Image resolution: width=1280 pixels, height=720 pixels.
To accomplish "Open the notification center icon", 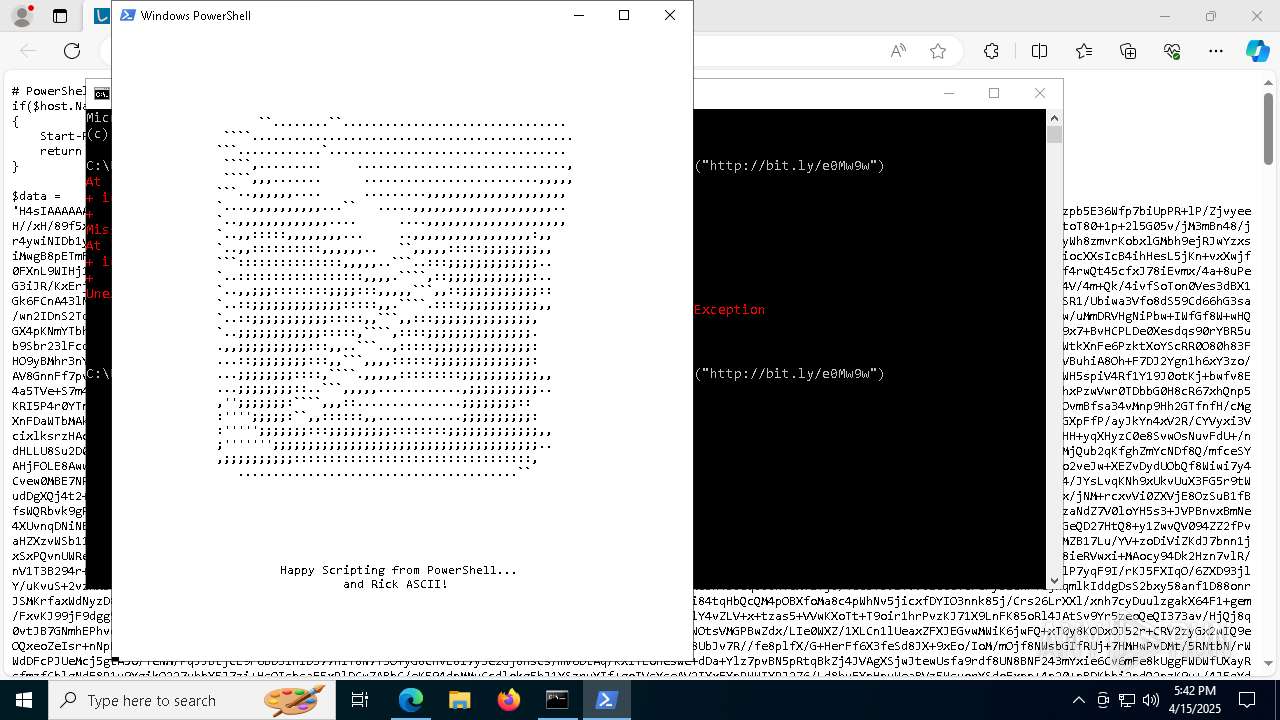I will pyautogui.click(x=1249, y=700).
